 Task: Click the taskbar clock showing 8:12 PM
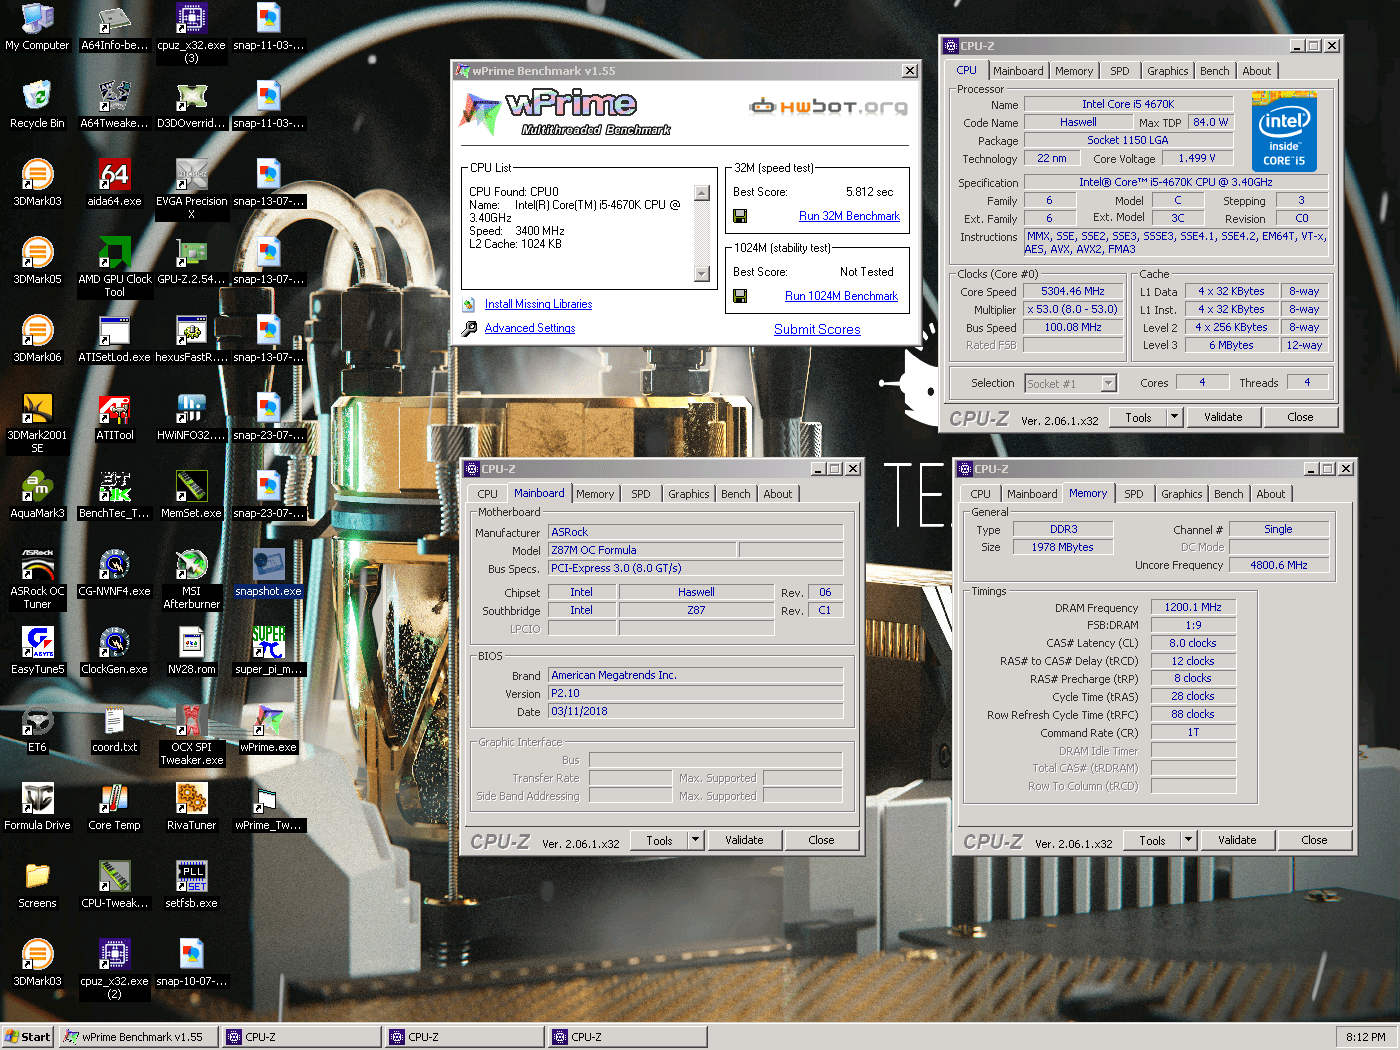point(1366,1037)
